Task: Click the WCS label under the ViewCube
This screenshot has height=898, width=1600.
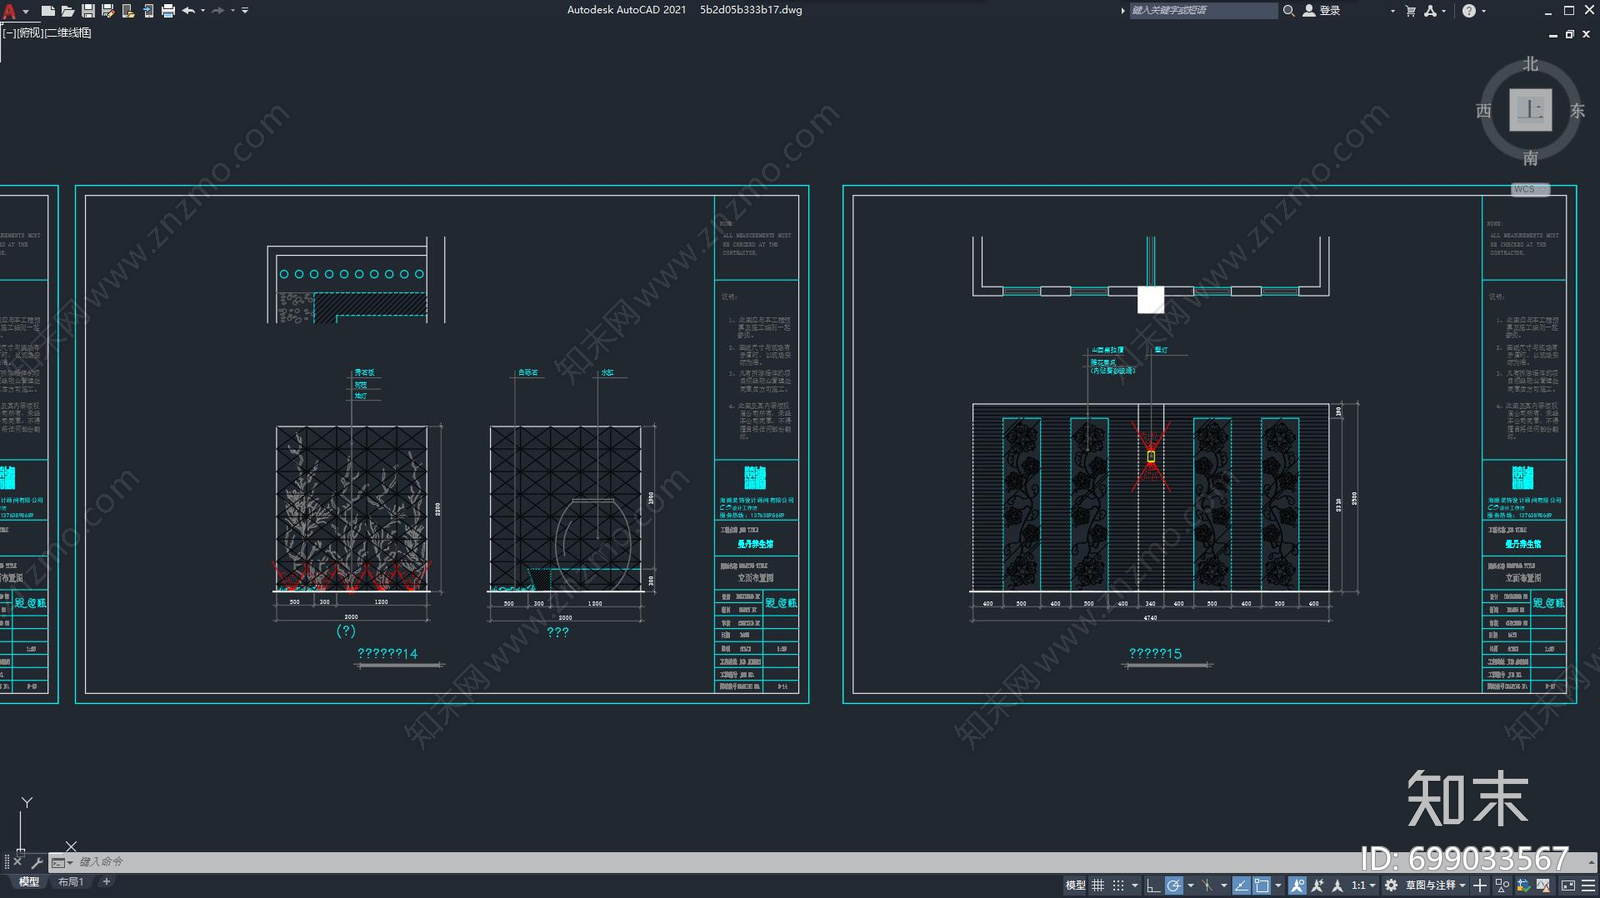Action: pos(1524,189)
